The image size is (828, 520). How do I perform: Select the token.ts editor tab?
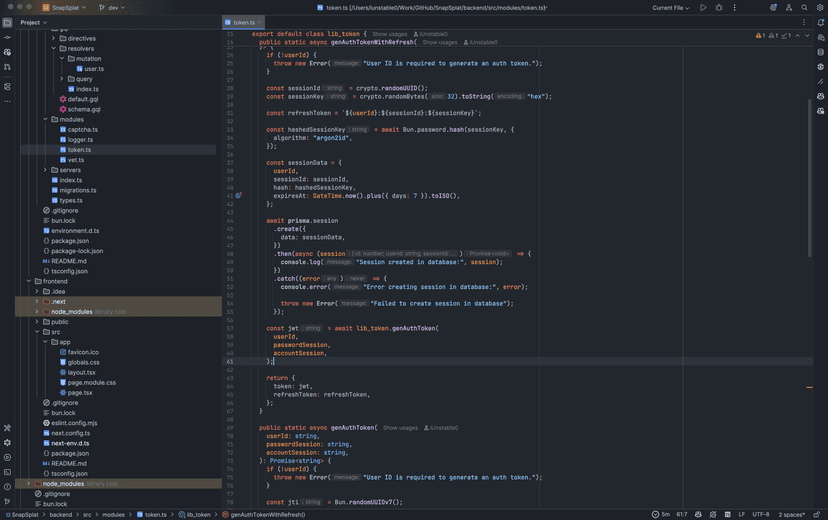point(243,21)
